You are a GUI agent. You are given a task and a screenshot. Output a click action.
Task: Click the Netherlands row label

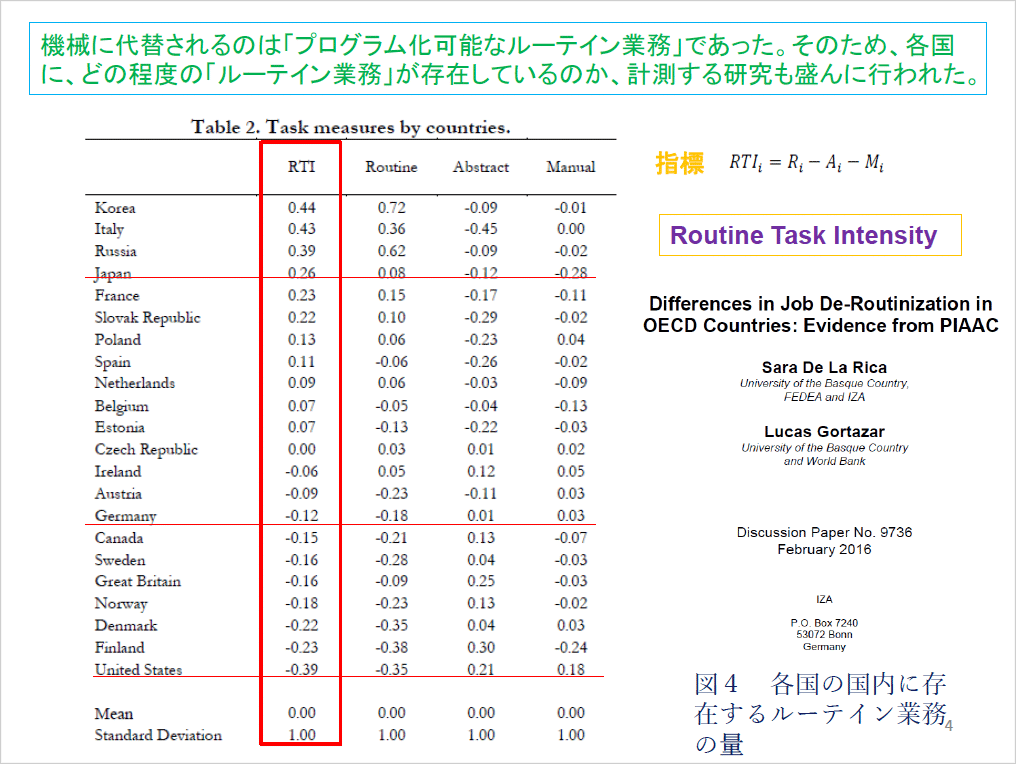pyautogui.click(x=134, y=383)
